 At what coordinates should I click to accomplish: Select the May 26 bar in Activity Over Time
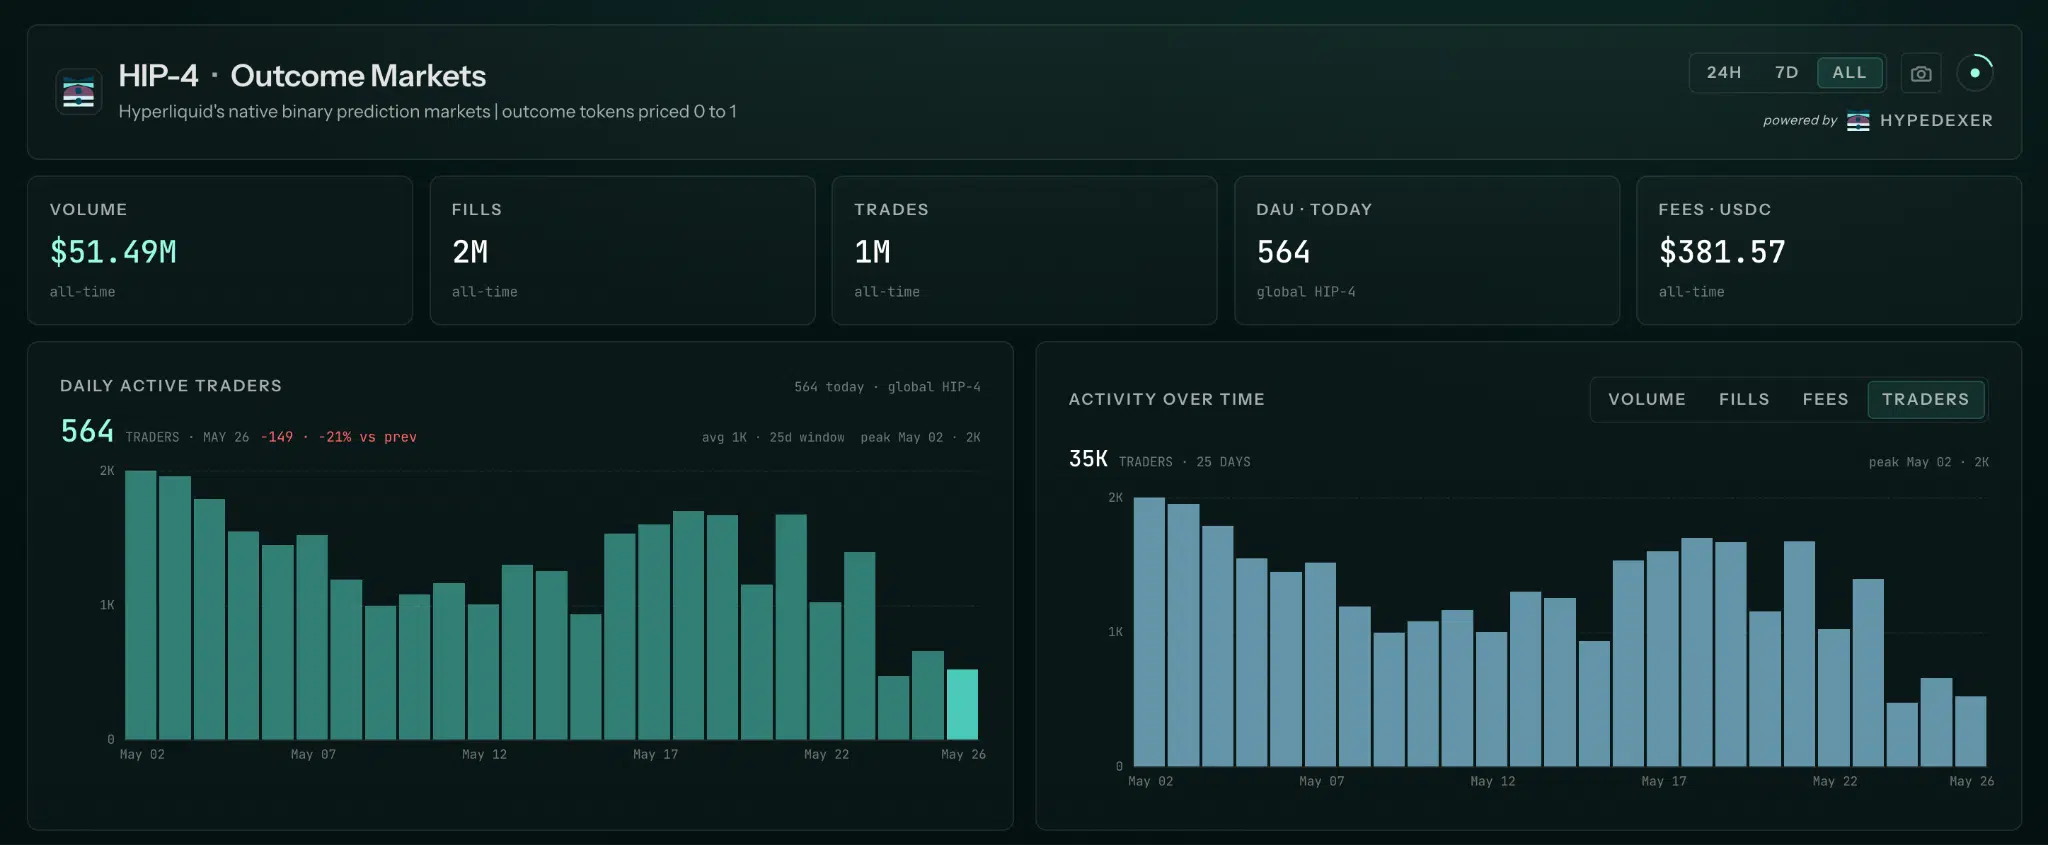point(1970,731)
